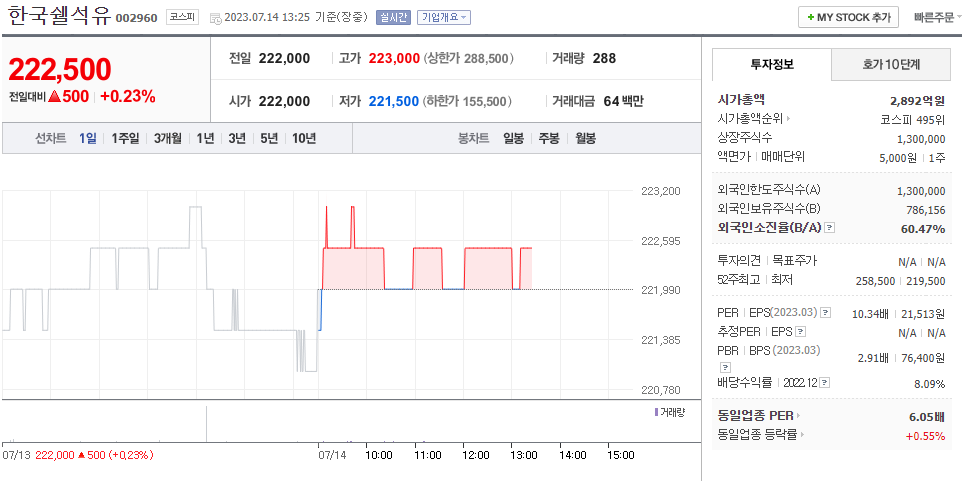Screen dimensions: 972x481
Task: Click the MY STOCK 추가 button
Action: click(x=848, y=17)
